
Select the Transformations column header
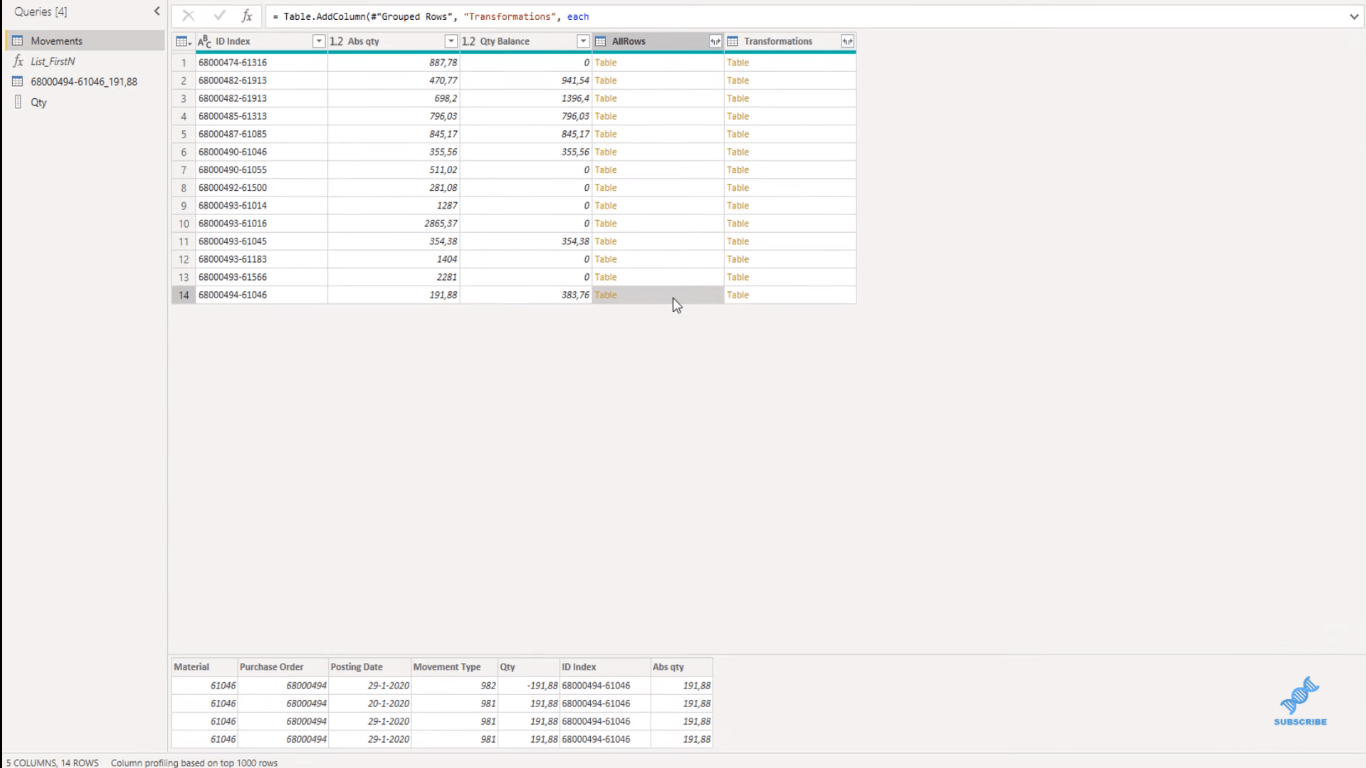[x=789, y=41]
